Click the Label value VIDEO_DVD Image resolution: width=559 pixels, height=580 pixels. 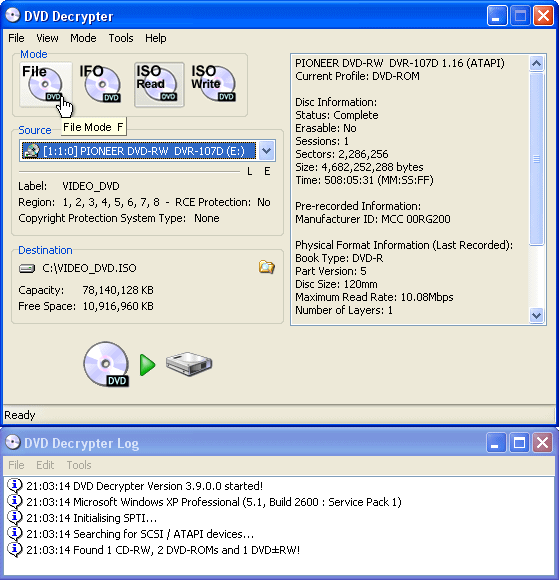[x=91, y=186]
